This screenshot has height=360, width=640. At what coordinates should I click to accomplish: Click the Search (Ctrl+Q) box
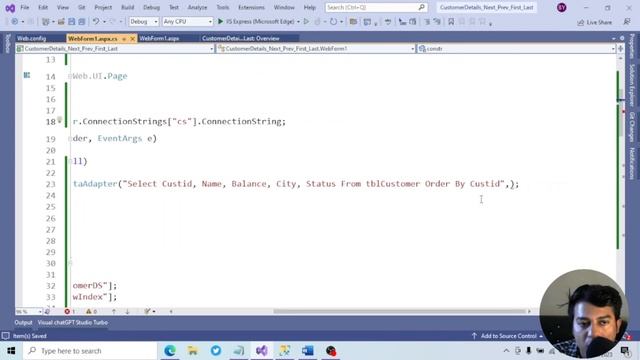click(x=376, y=7)
